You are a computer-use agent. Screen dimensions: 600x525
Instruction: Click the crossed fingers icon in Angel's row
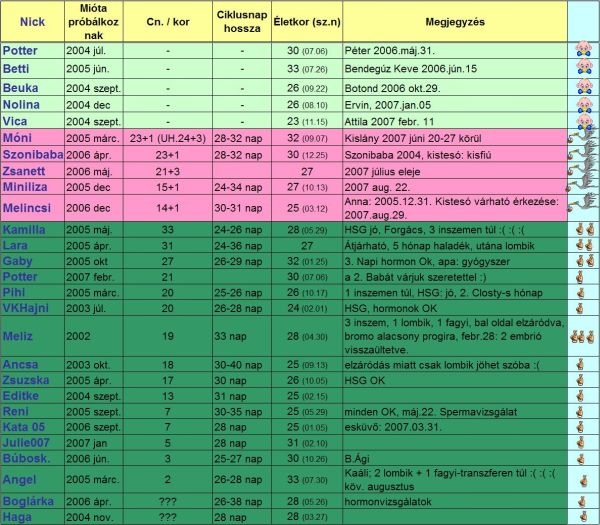click(x=582, y=479)
